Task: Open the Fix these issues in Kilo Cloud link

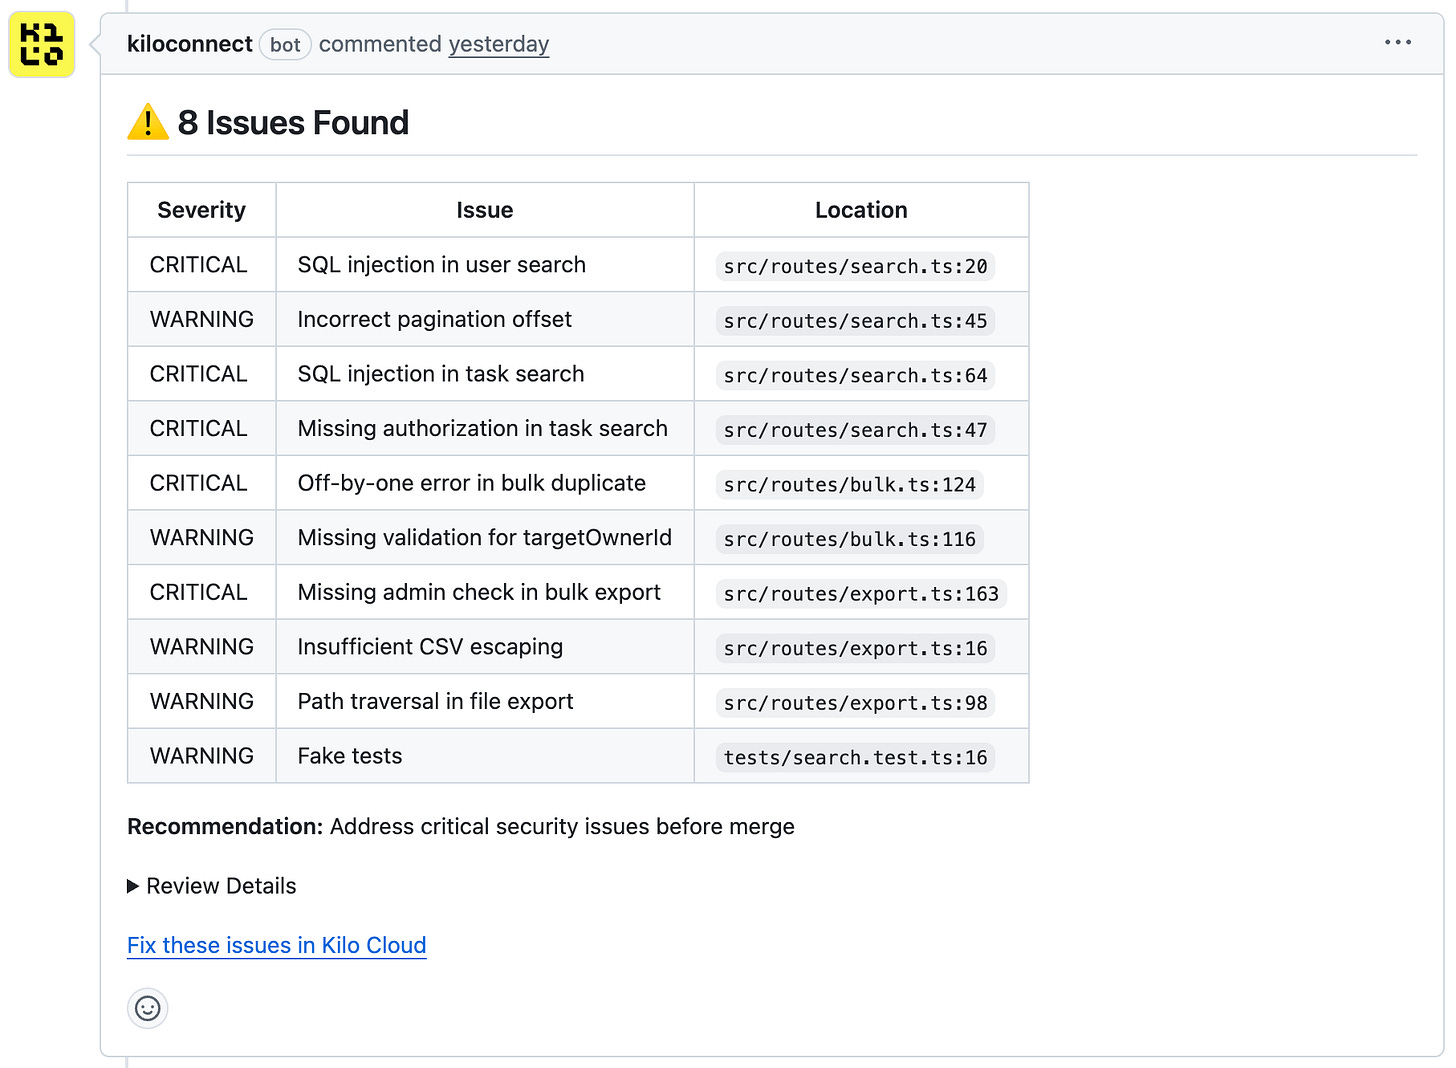Action: 277,945
